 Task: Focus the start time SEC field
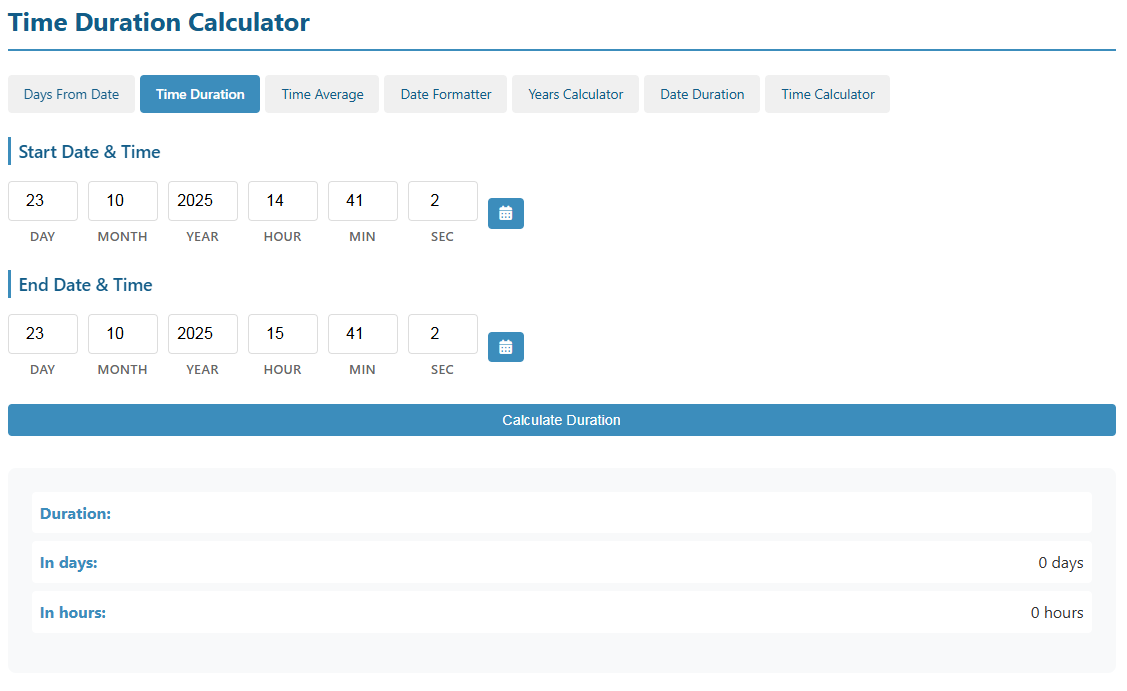(443, 201)
